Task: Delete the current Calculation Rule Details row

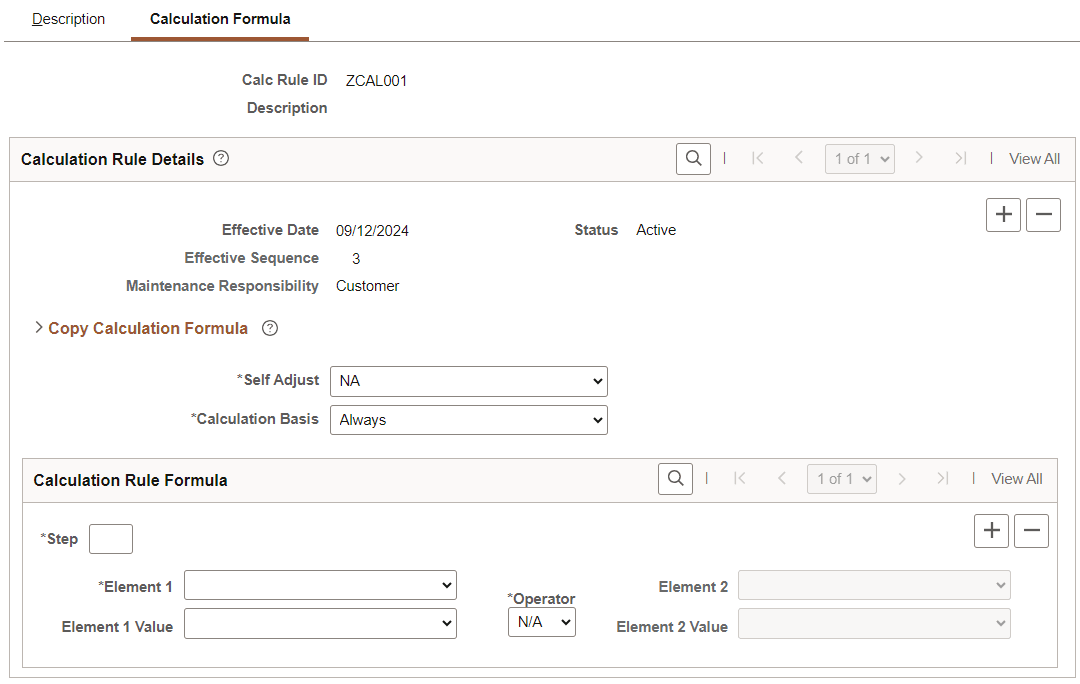Action: [x=1043, y=214]
